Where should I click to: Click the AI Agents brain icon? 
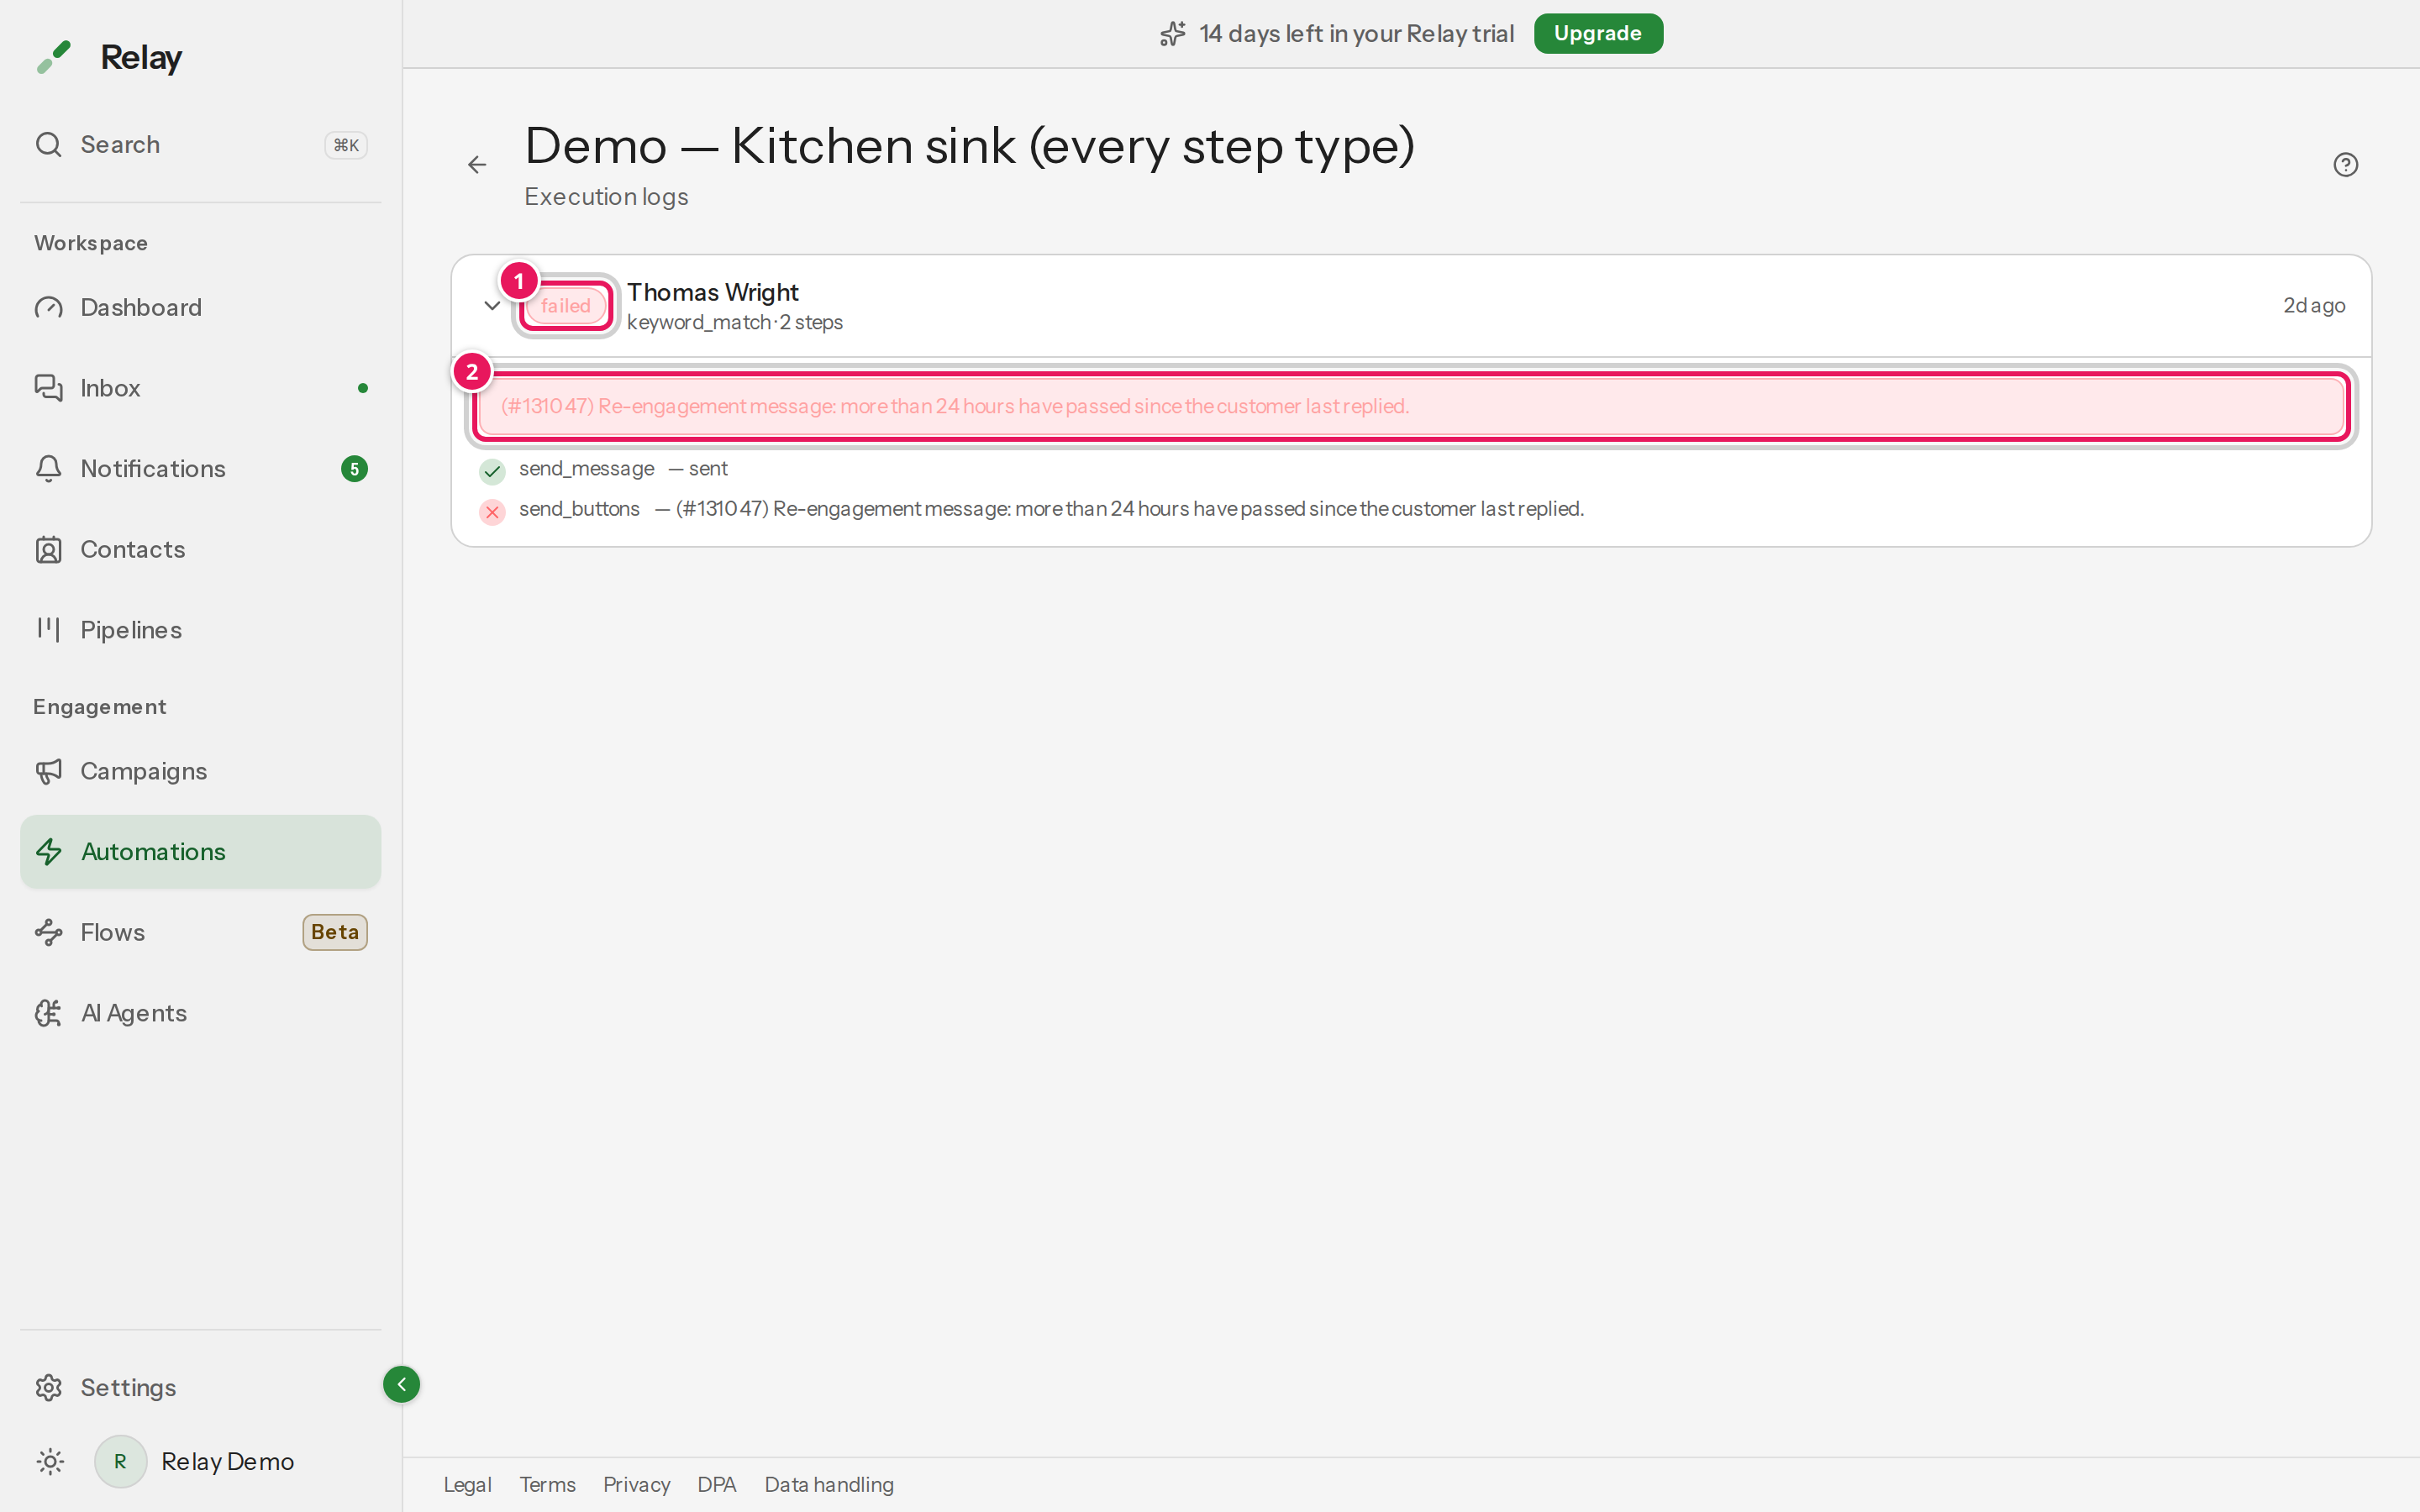click(48, 1013)
